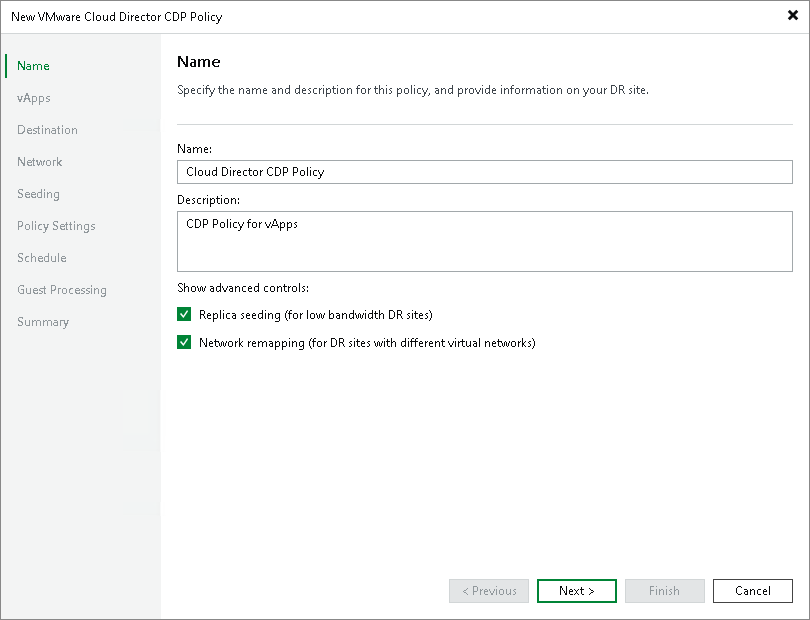Screen dimensions: 810x620
Task: Click the policy Name input field
Action: pyautogui.click(x=485, y=172)
